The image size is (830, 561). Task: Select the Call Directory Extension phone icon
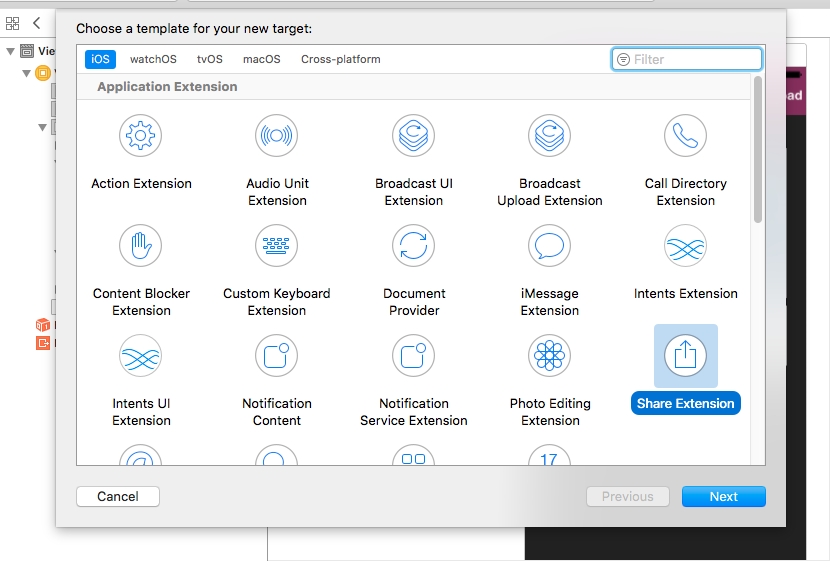[x=685, y=135]
